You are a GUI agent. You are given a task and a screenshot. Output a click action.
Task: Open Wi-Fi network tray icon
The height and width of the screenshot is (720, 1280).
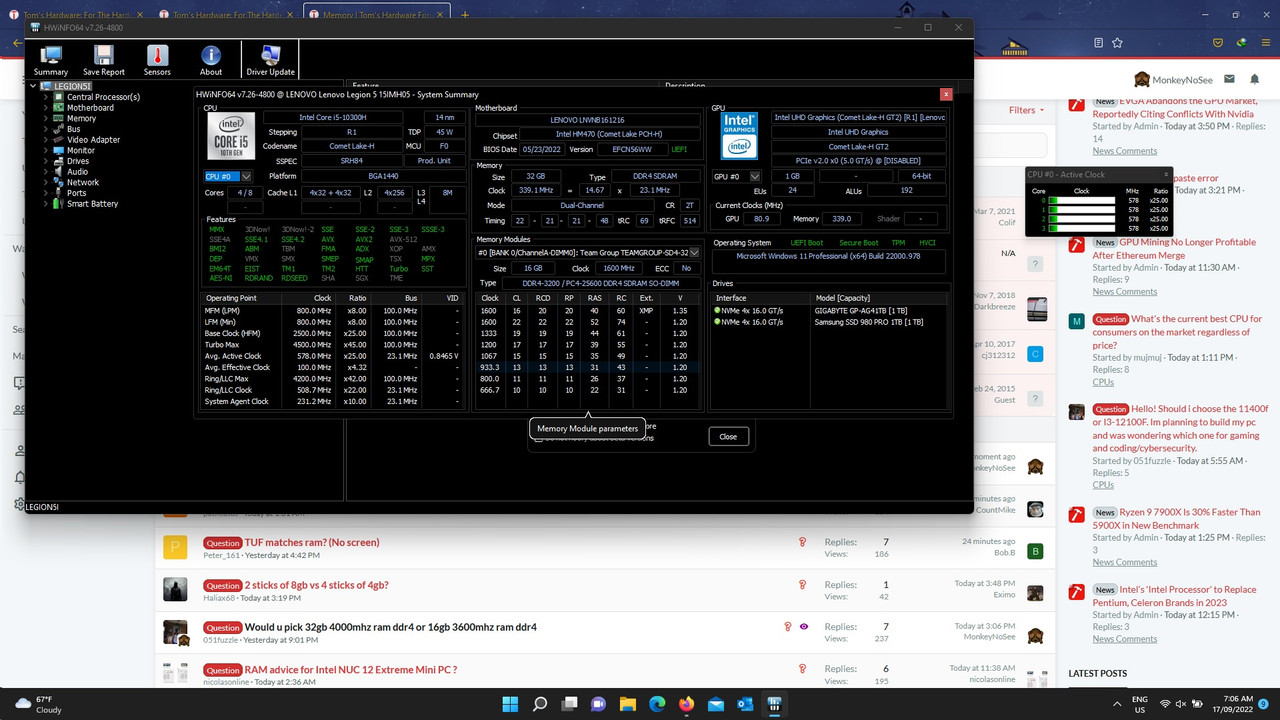click(1167, 704)
